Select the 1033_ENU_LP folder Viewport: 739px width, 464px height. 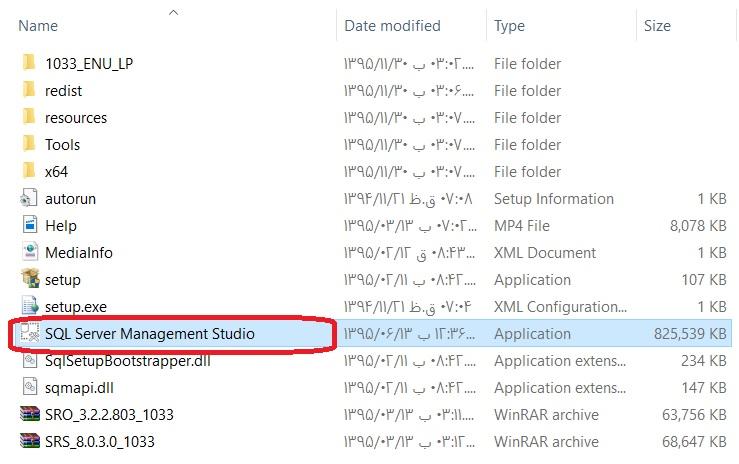88,64
